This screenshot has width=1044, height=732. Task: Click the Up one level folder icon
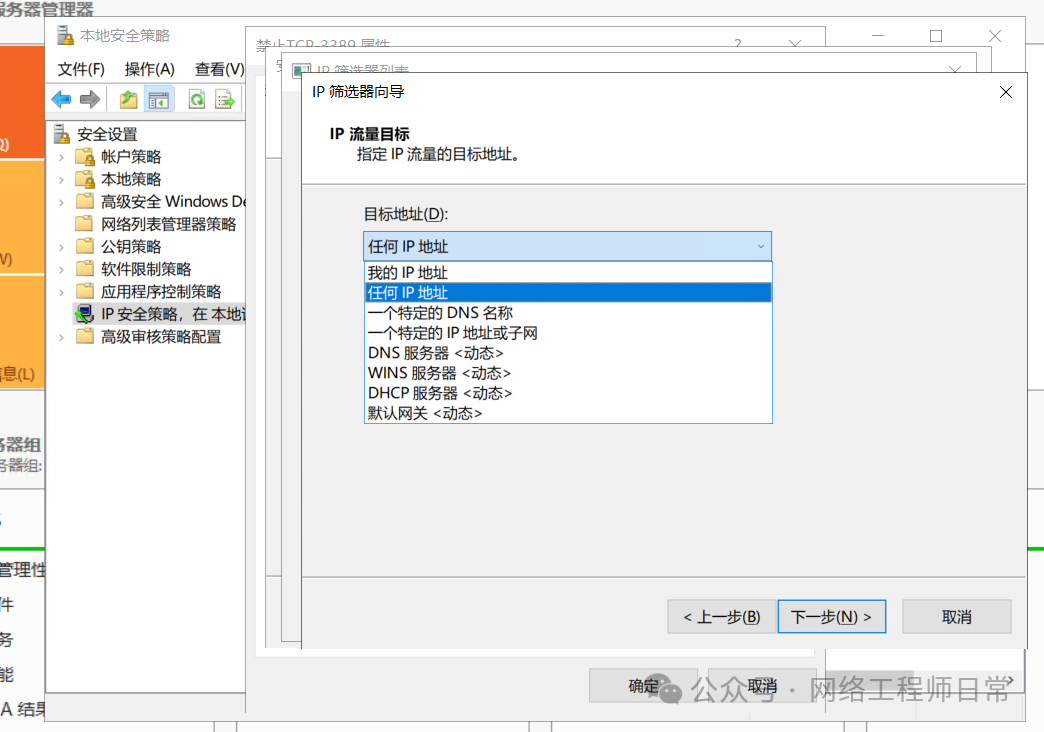point(128,99)
